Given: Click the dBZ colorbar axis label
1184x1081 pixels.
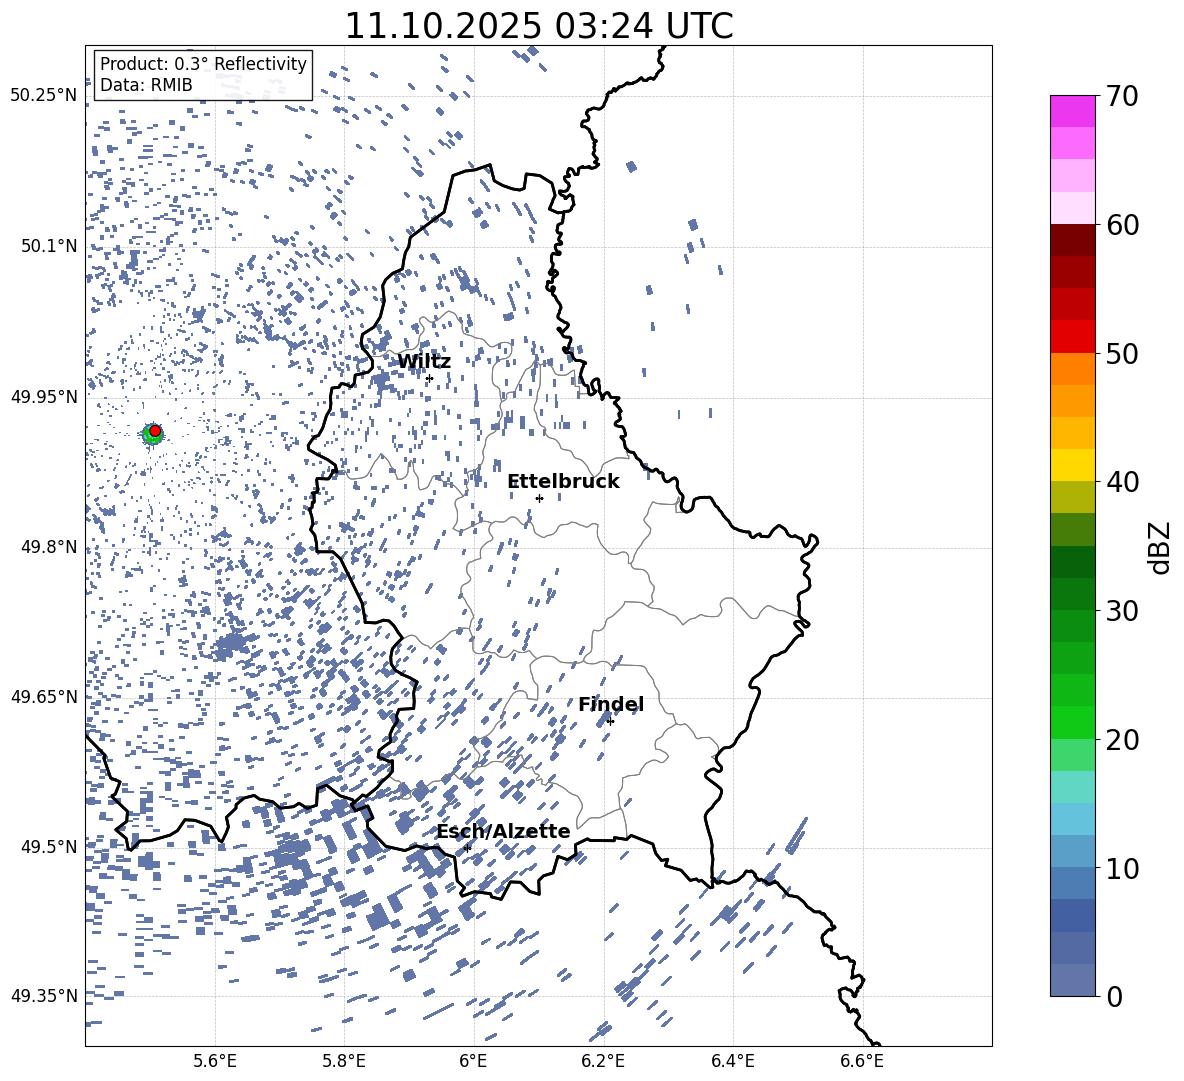Looking at the screenshot, I should pos(1161,547).
